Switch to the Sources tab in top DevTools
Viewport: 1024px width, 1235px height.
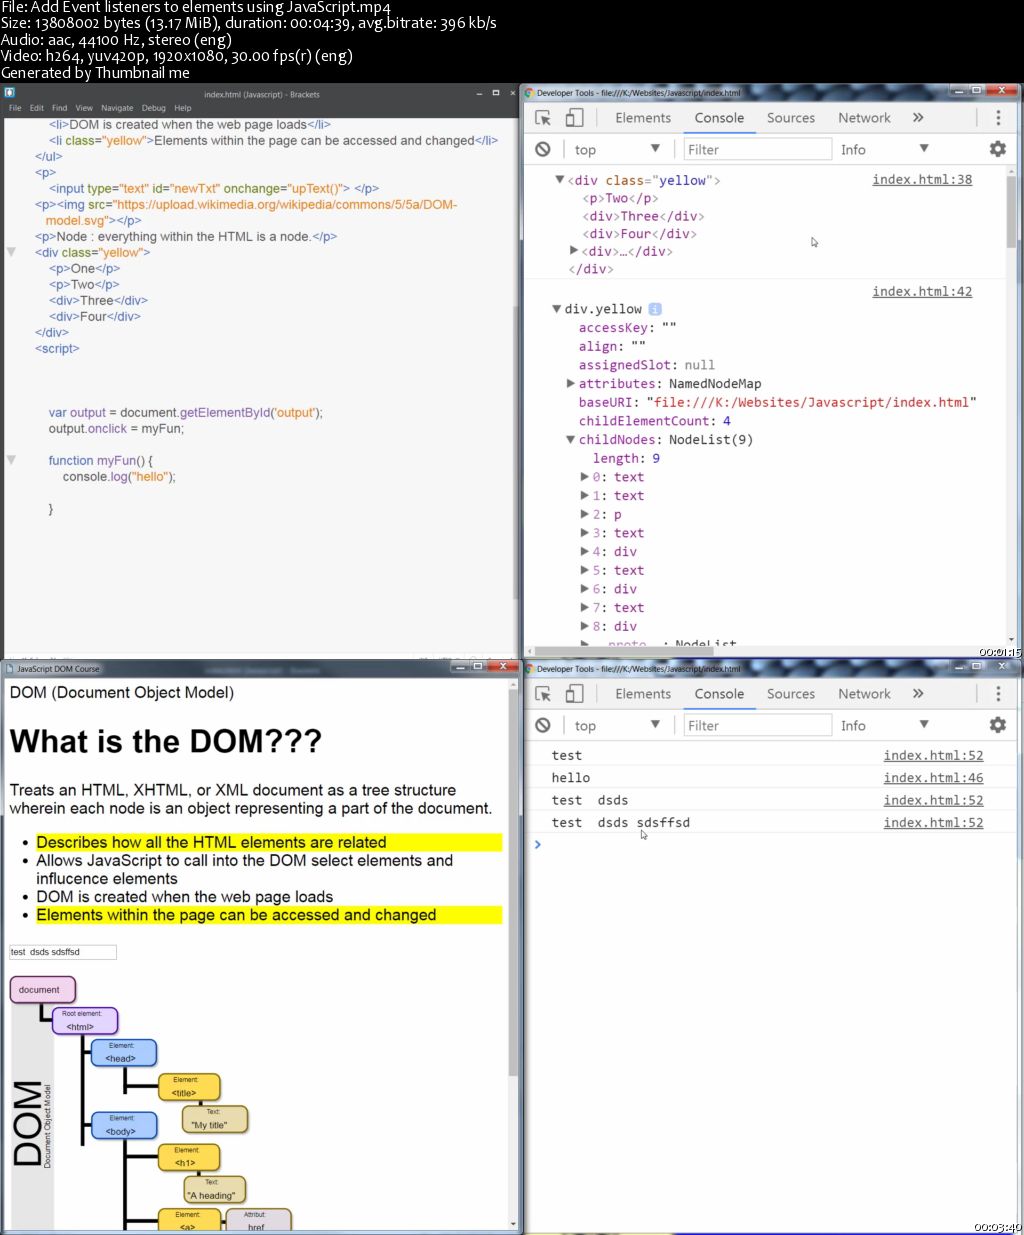[x=790, y=117]
